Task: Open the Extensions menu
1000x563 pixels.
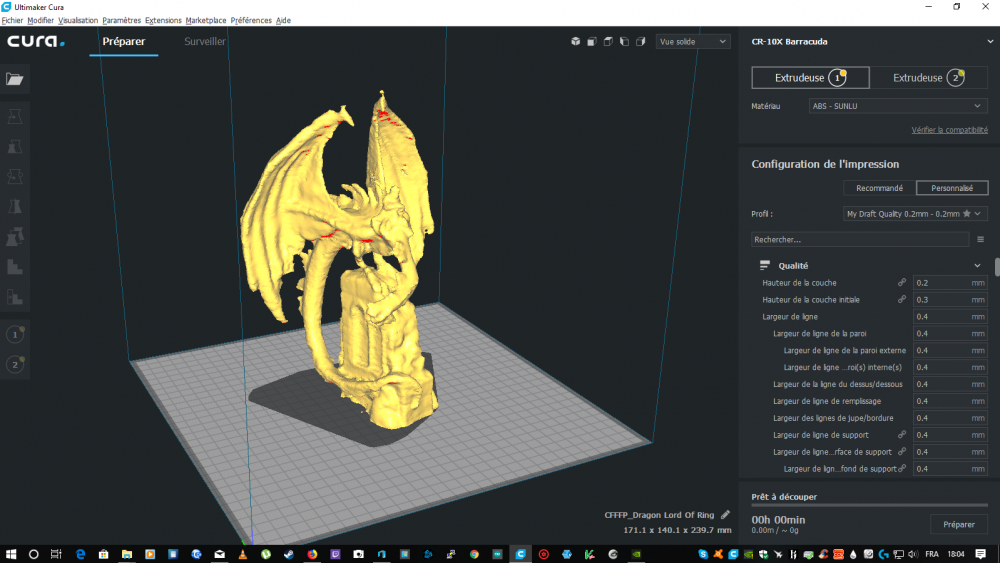Action: click(x=163, y=20)
